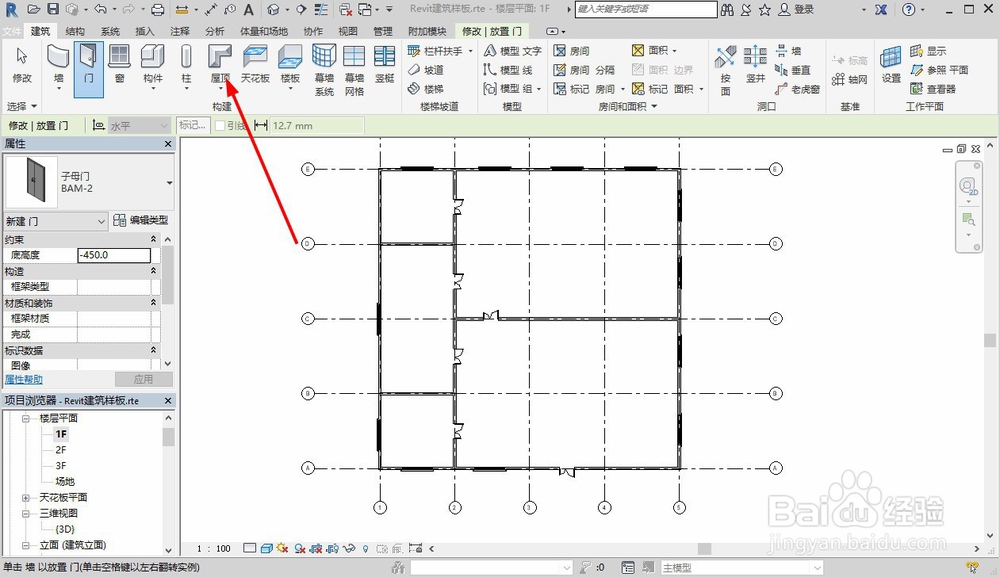This screenshot has height=577, width=1000.
Task: Collapse the 三维视图 tree node
Action: 26,513
